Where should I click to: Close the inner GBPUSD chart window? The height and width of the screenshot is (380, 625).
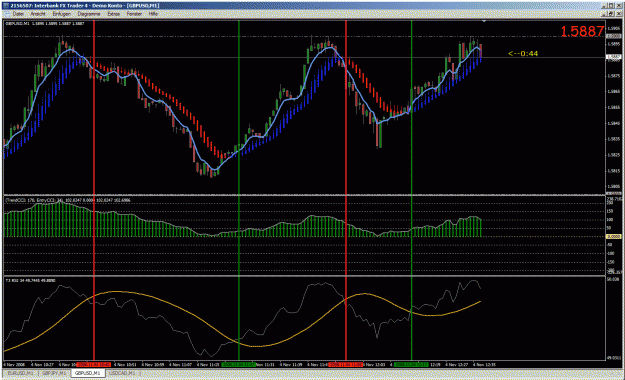click(x=619, y=14)
